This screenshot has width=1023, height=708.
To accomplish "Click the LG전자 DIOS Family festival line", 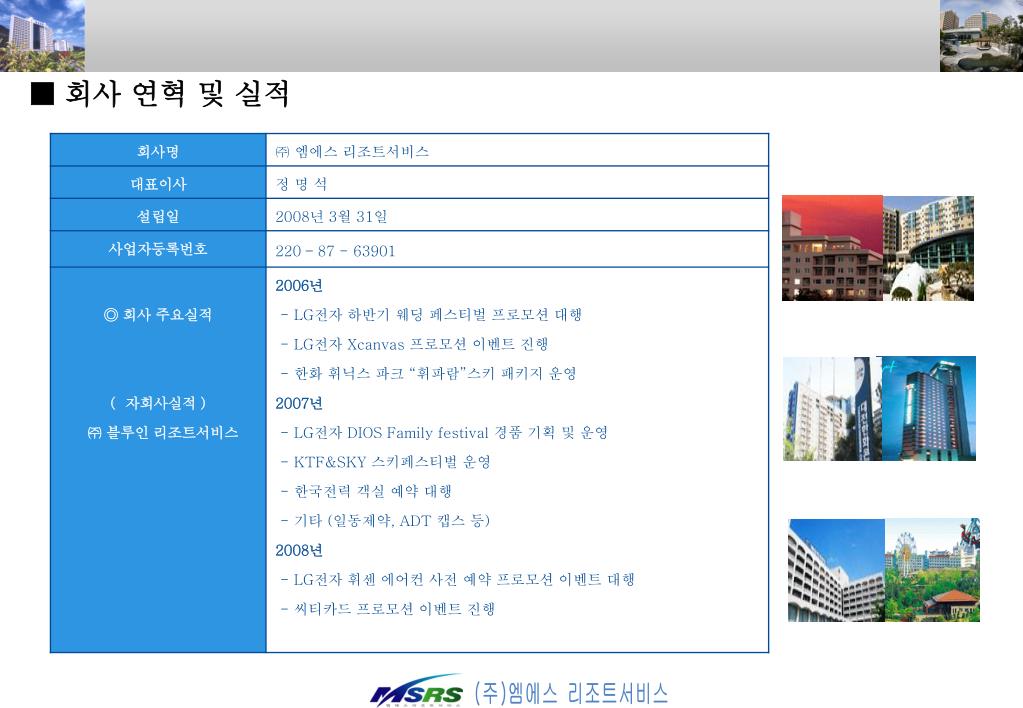I will click(x=444, y=433).
